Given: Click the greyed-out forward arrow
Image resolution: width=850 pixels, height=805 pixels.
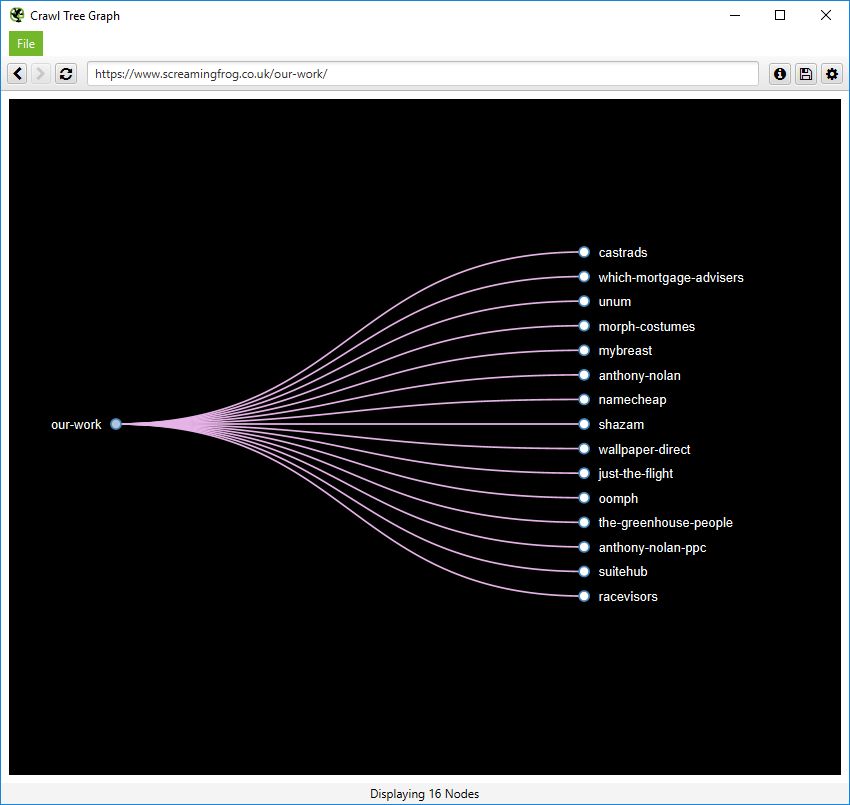Looking at the screenshot, I should click(40, 73).
